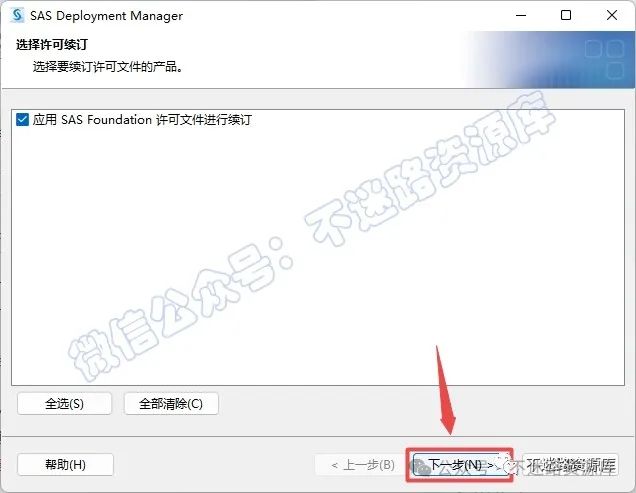Click the red arrow annotation
Viewport: 636px width, 493px height.
(x=446, y=390)
